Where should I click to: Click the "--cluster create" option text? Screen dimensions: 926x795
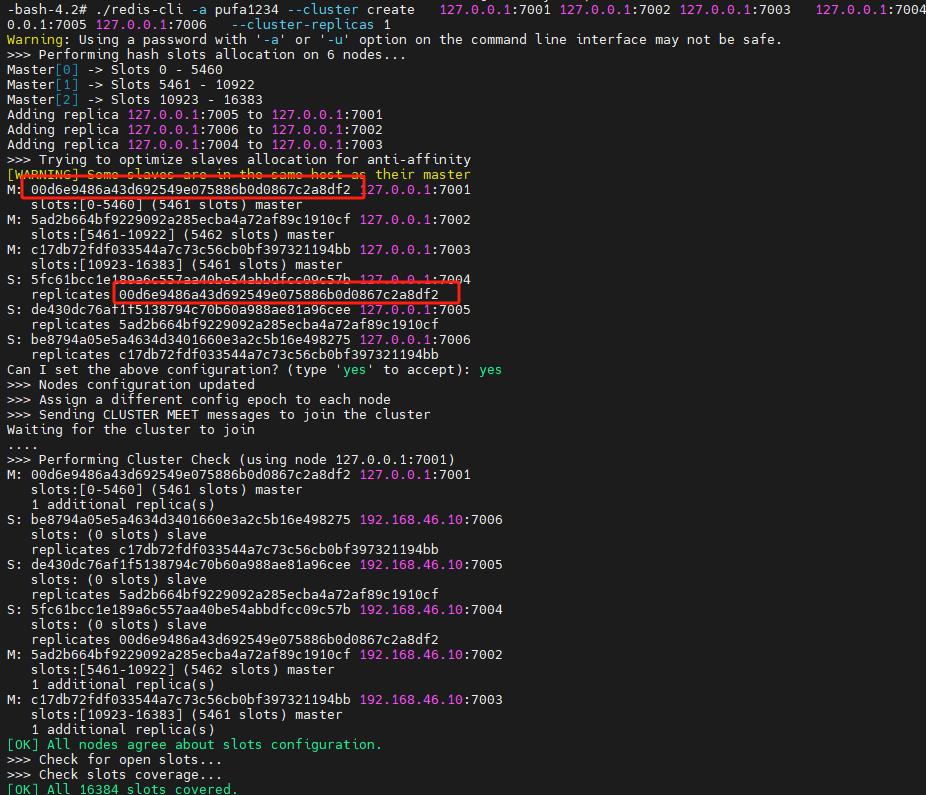351,9
